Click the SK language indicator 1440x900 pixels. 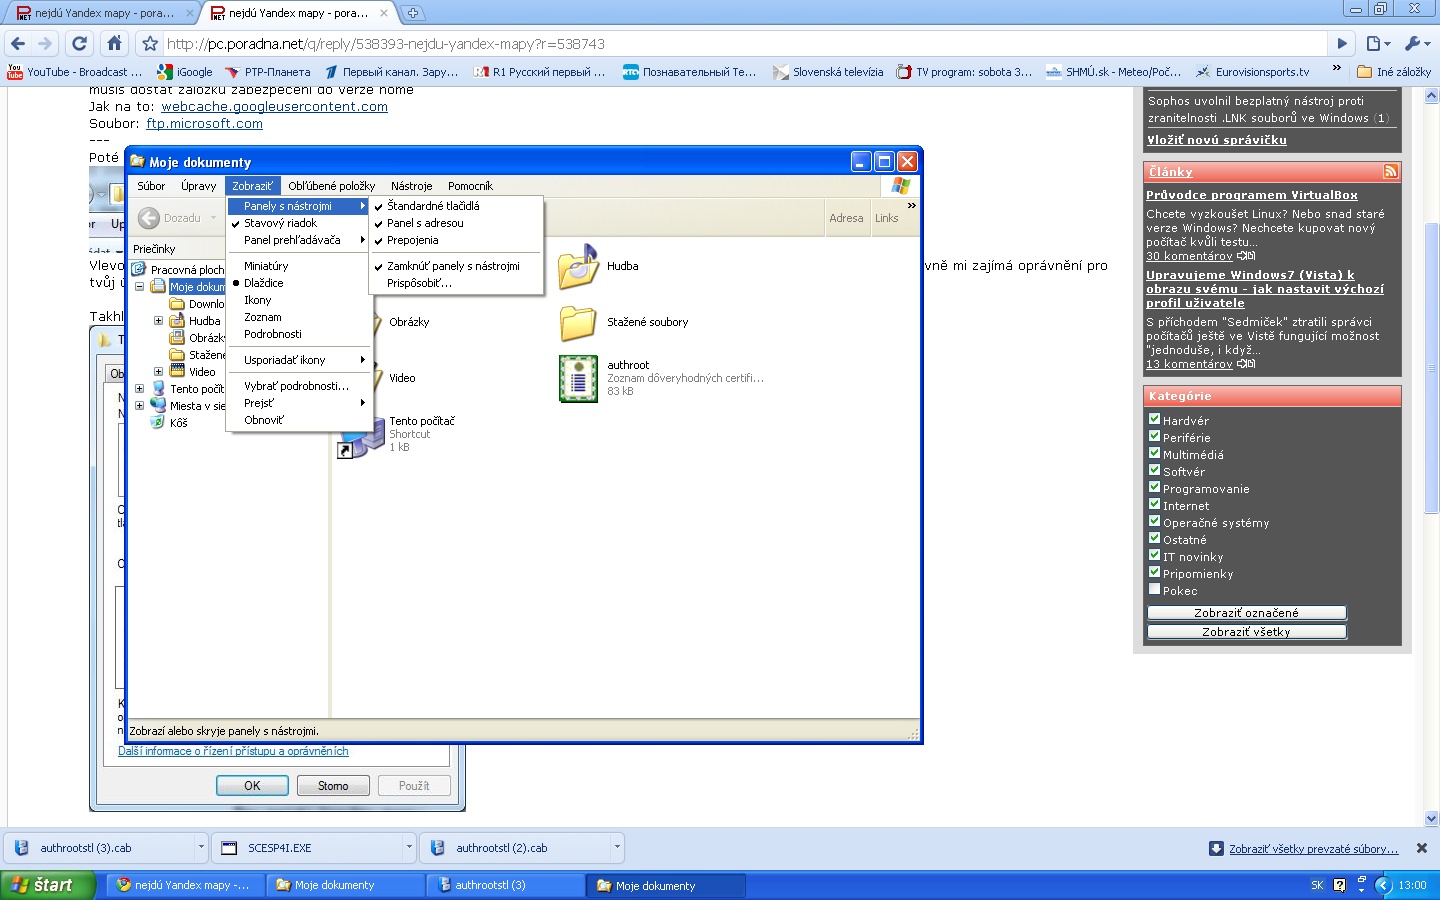pyautogui.click(x=1317, y=885)
